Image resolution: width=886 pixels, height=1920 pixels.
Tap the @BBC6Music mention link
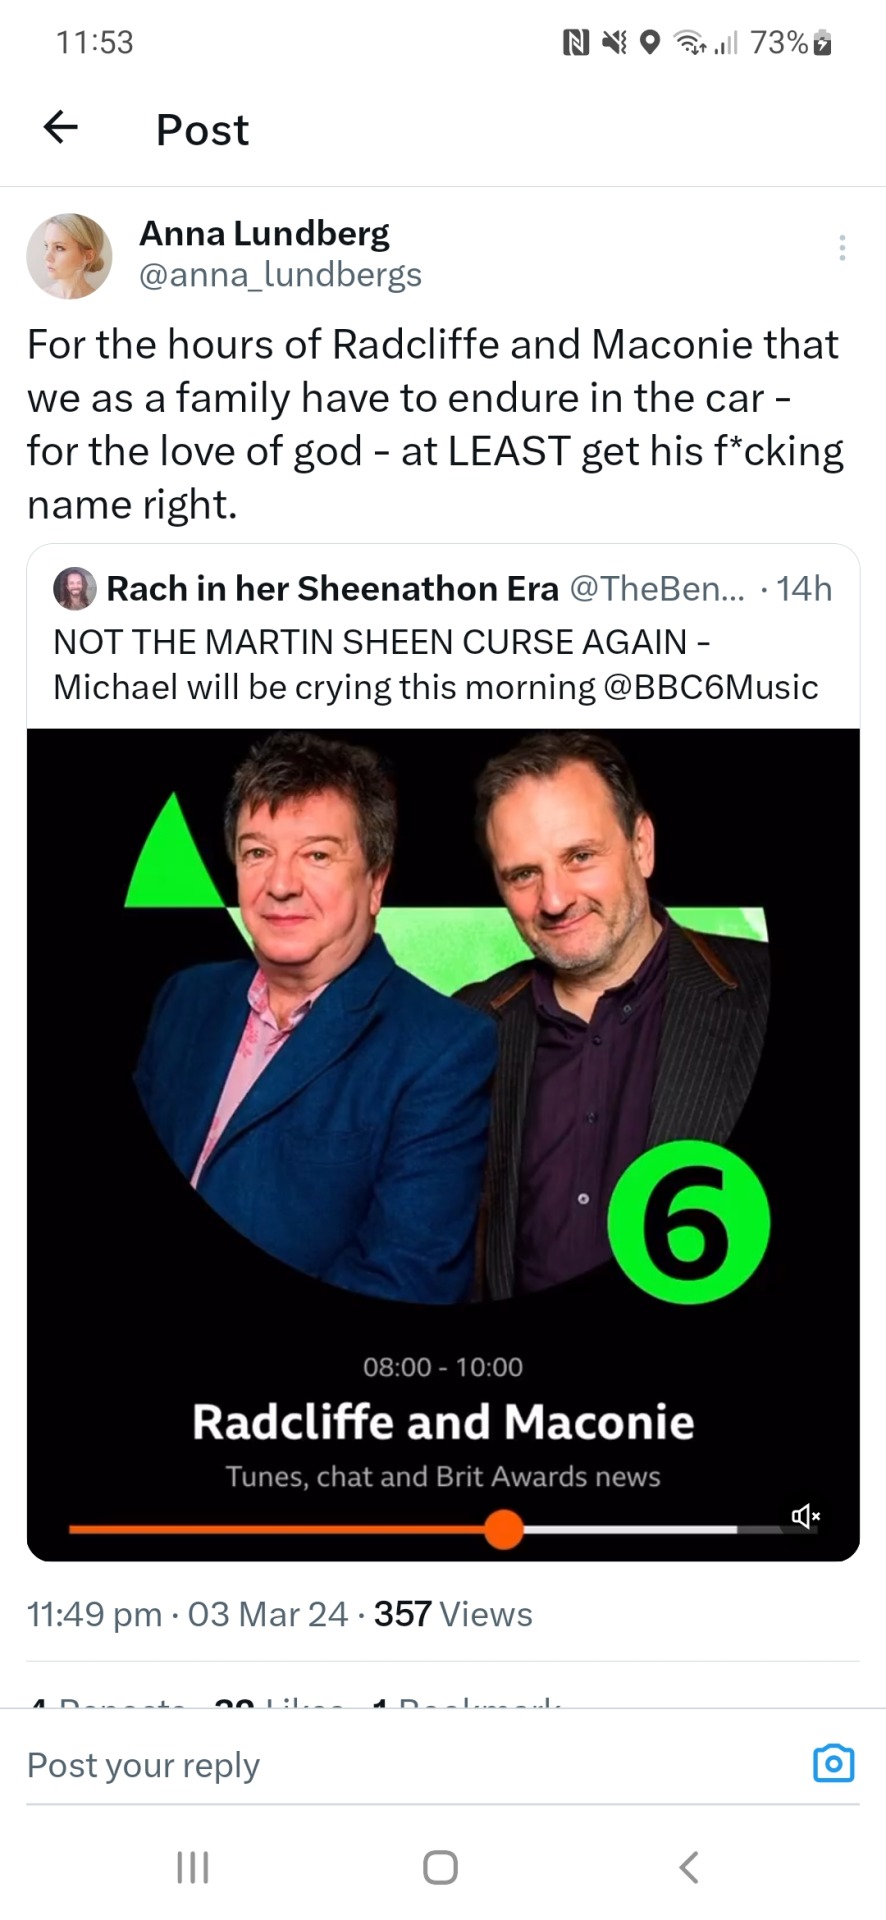711,687
